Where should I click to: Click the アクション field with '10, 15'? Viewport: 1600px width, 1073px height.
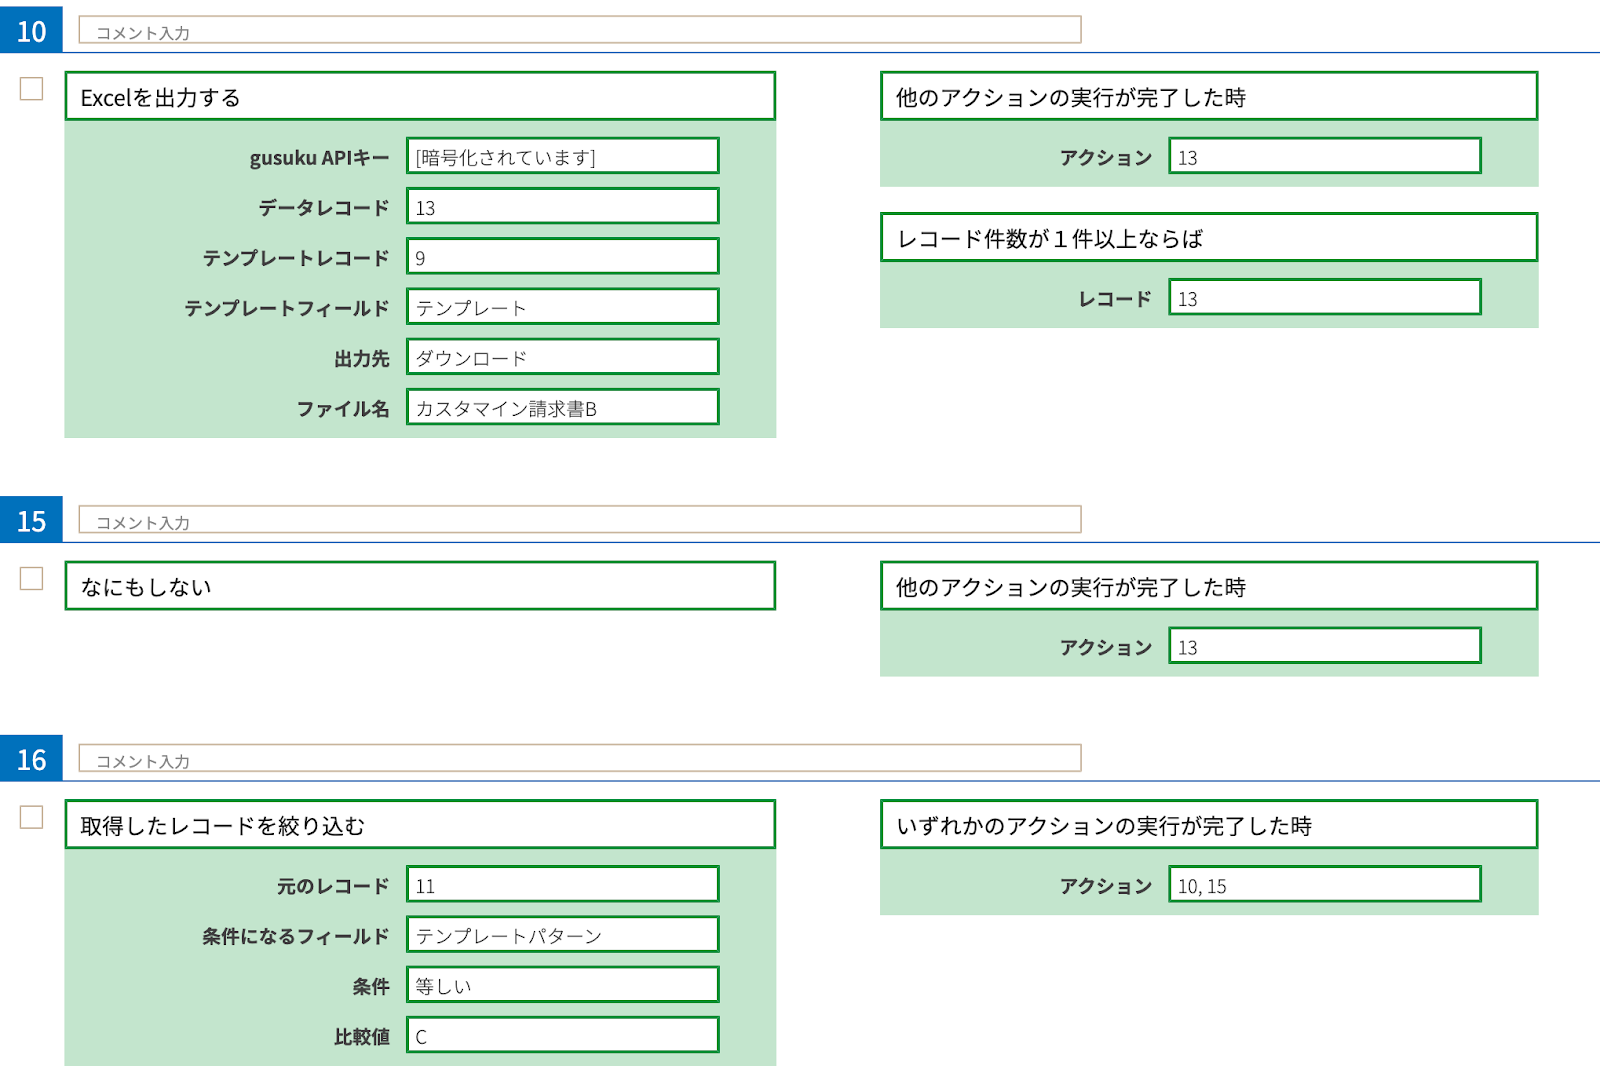pyautogui.click(x=1325, y=884)
